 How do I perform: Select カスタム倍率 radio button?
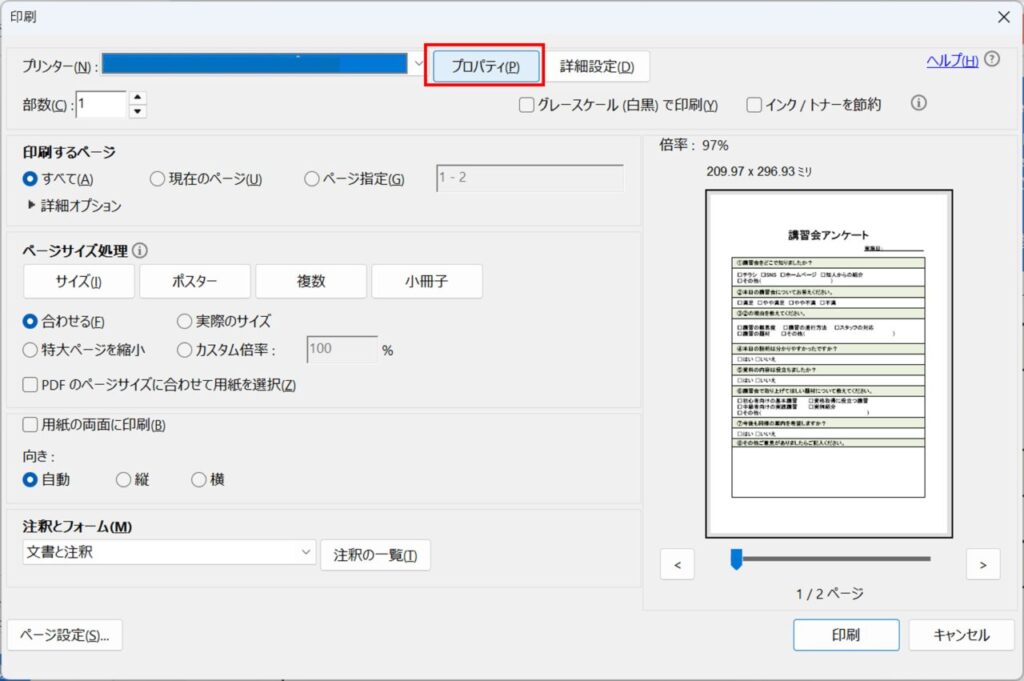(x=184, y=350)
